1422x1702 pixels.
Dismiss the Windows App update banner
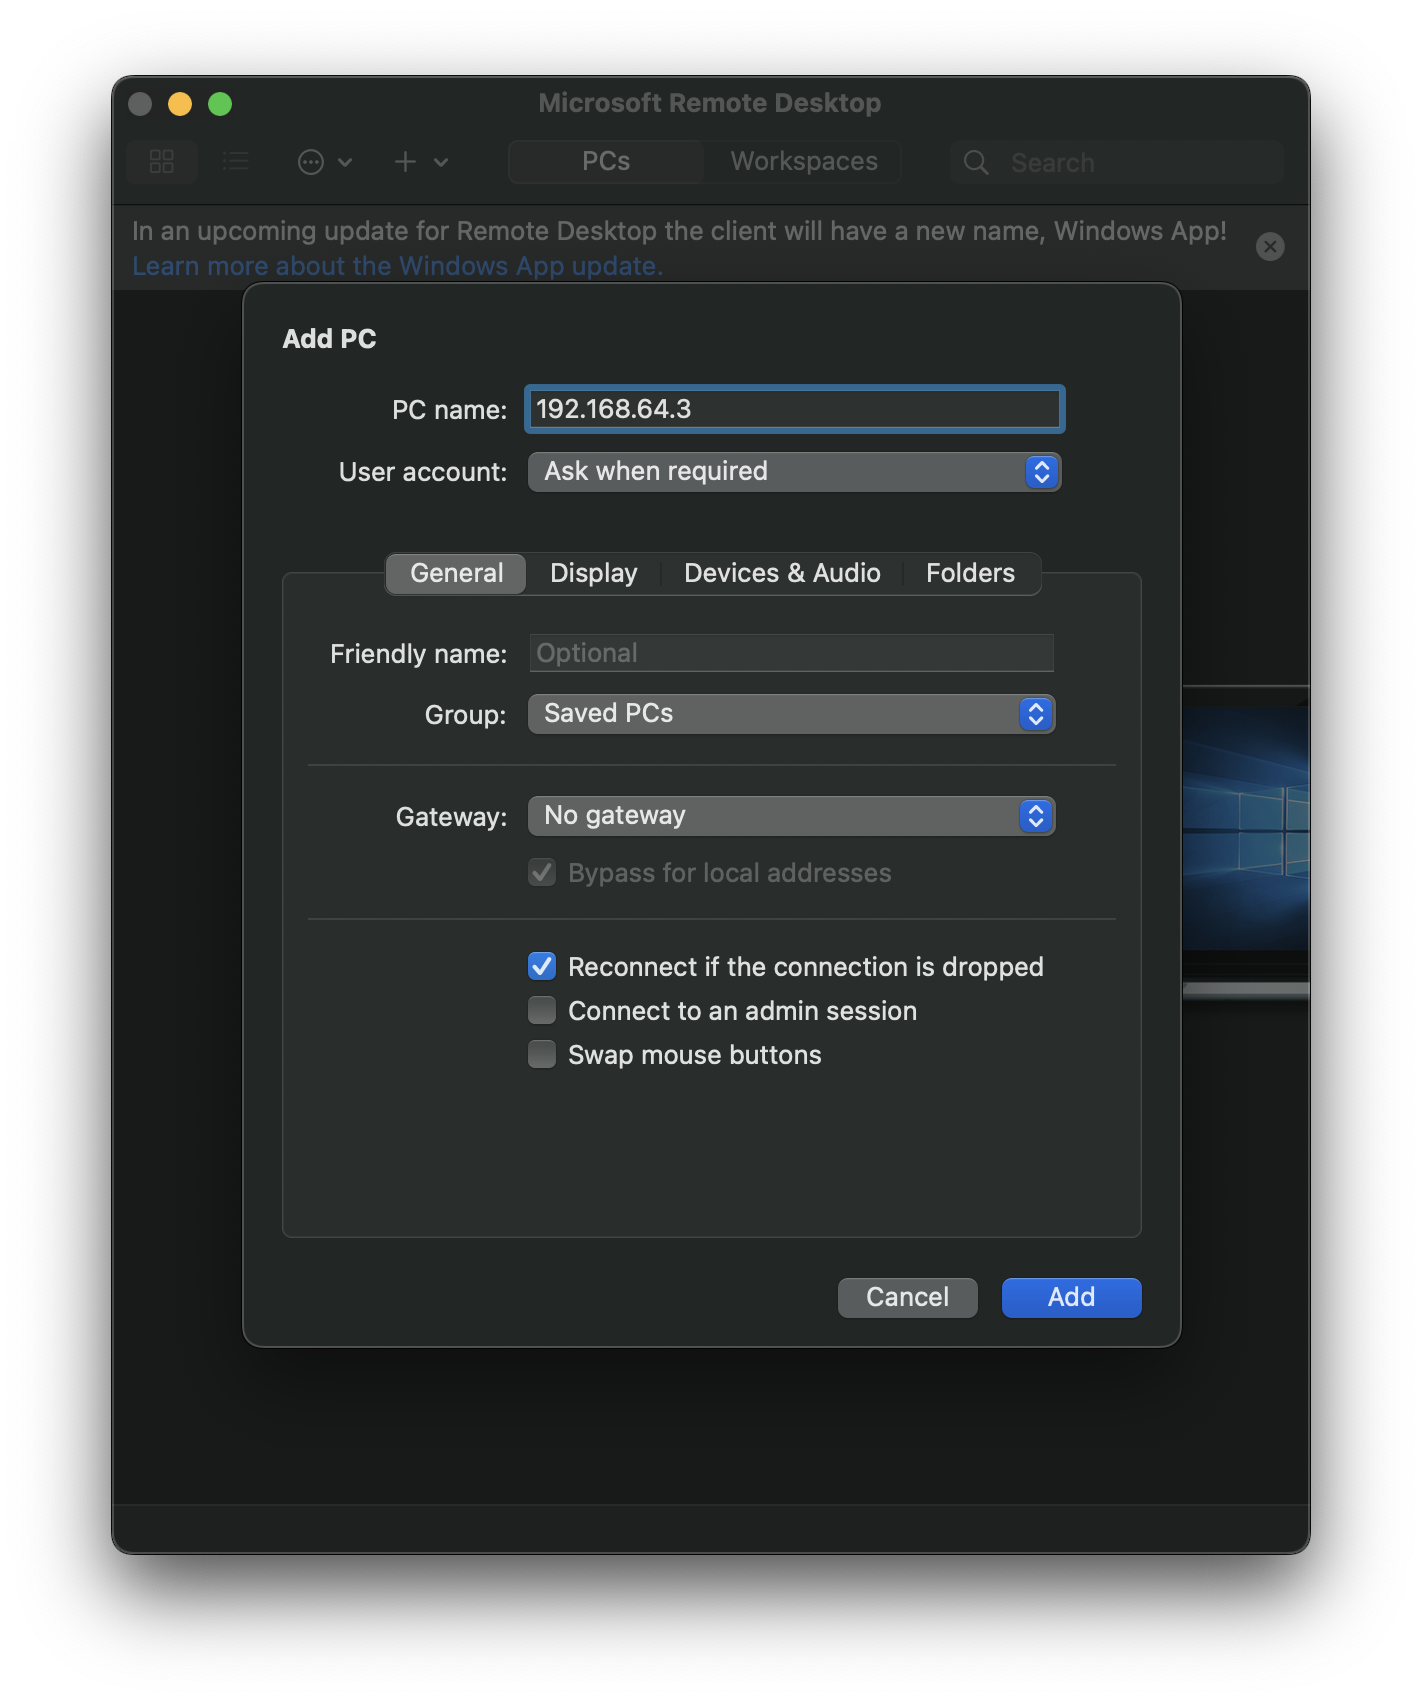[x=1270, y=247]
